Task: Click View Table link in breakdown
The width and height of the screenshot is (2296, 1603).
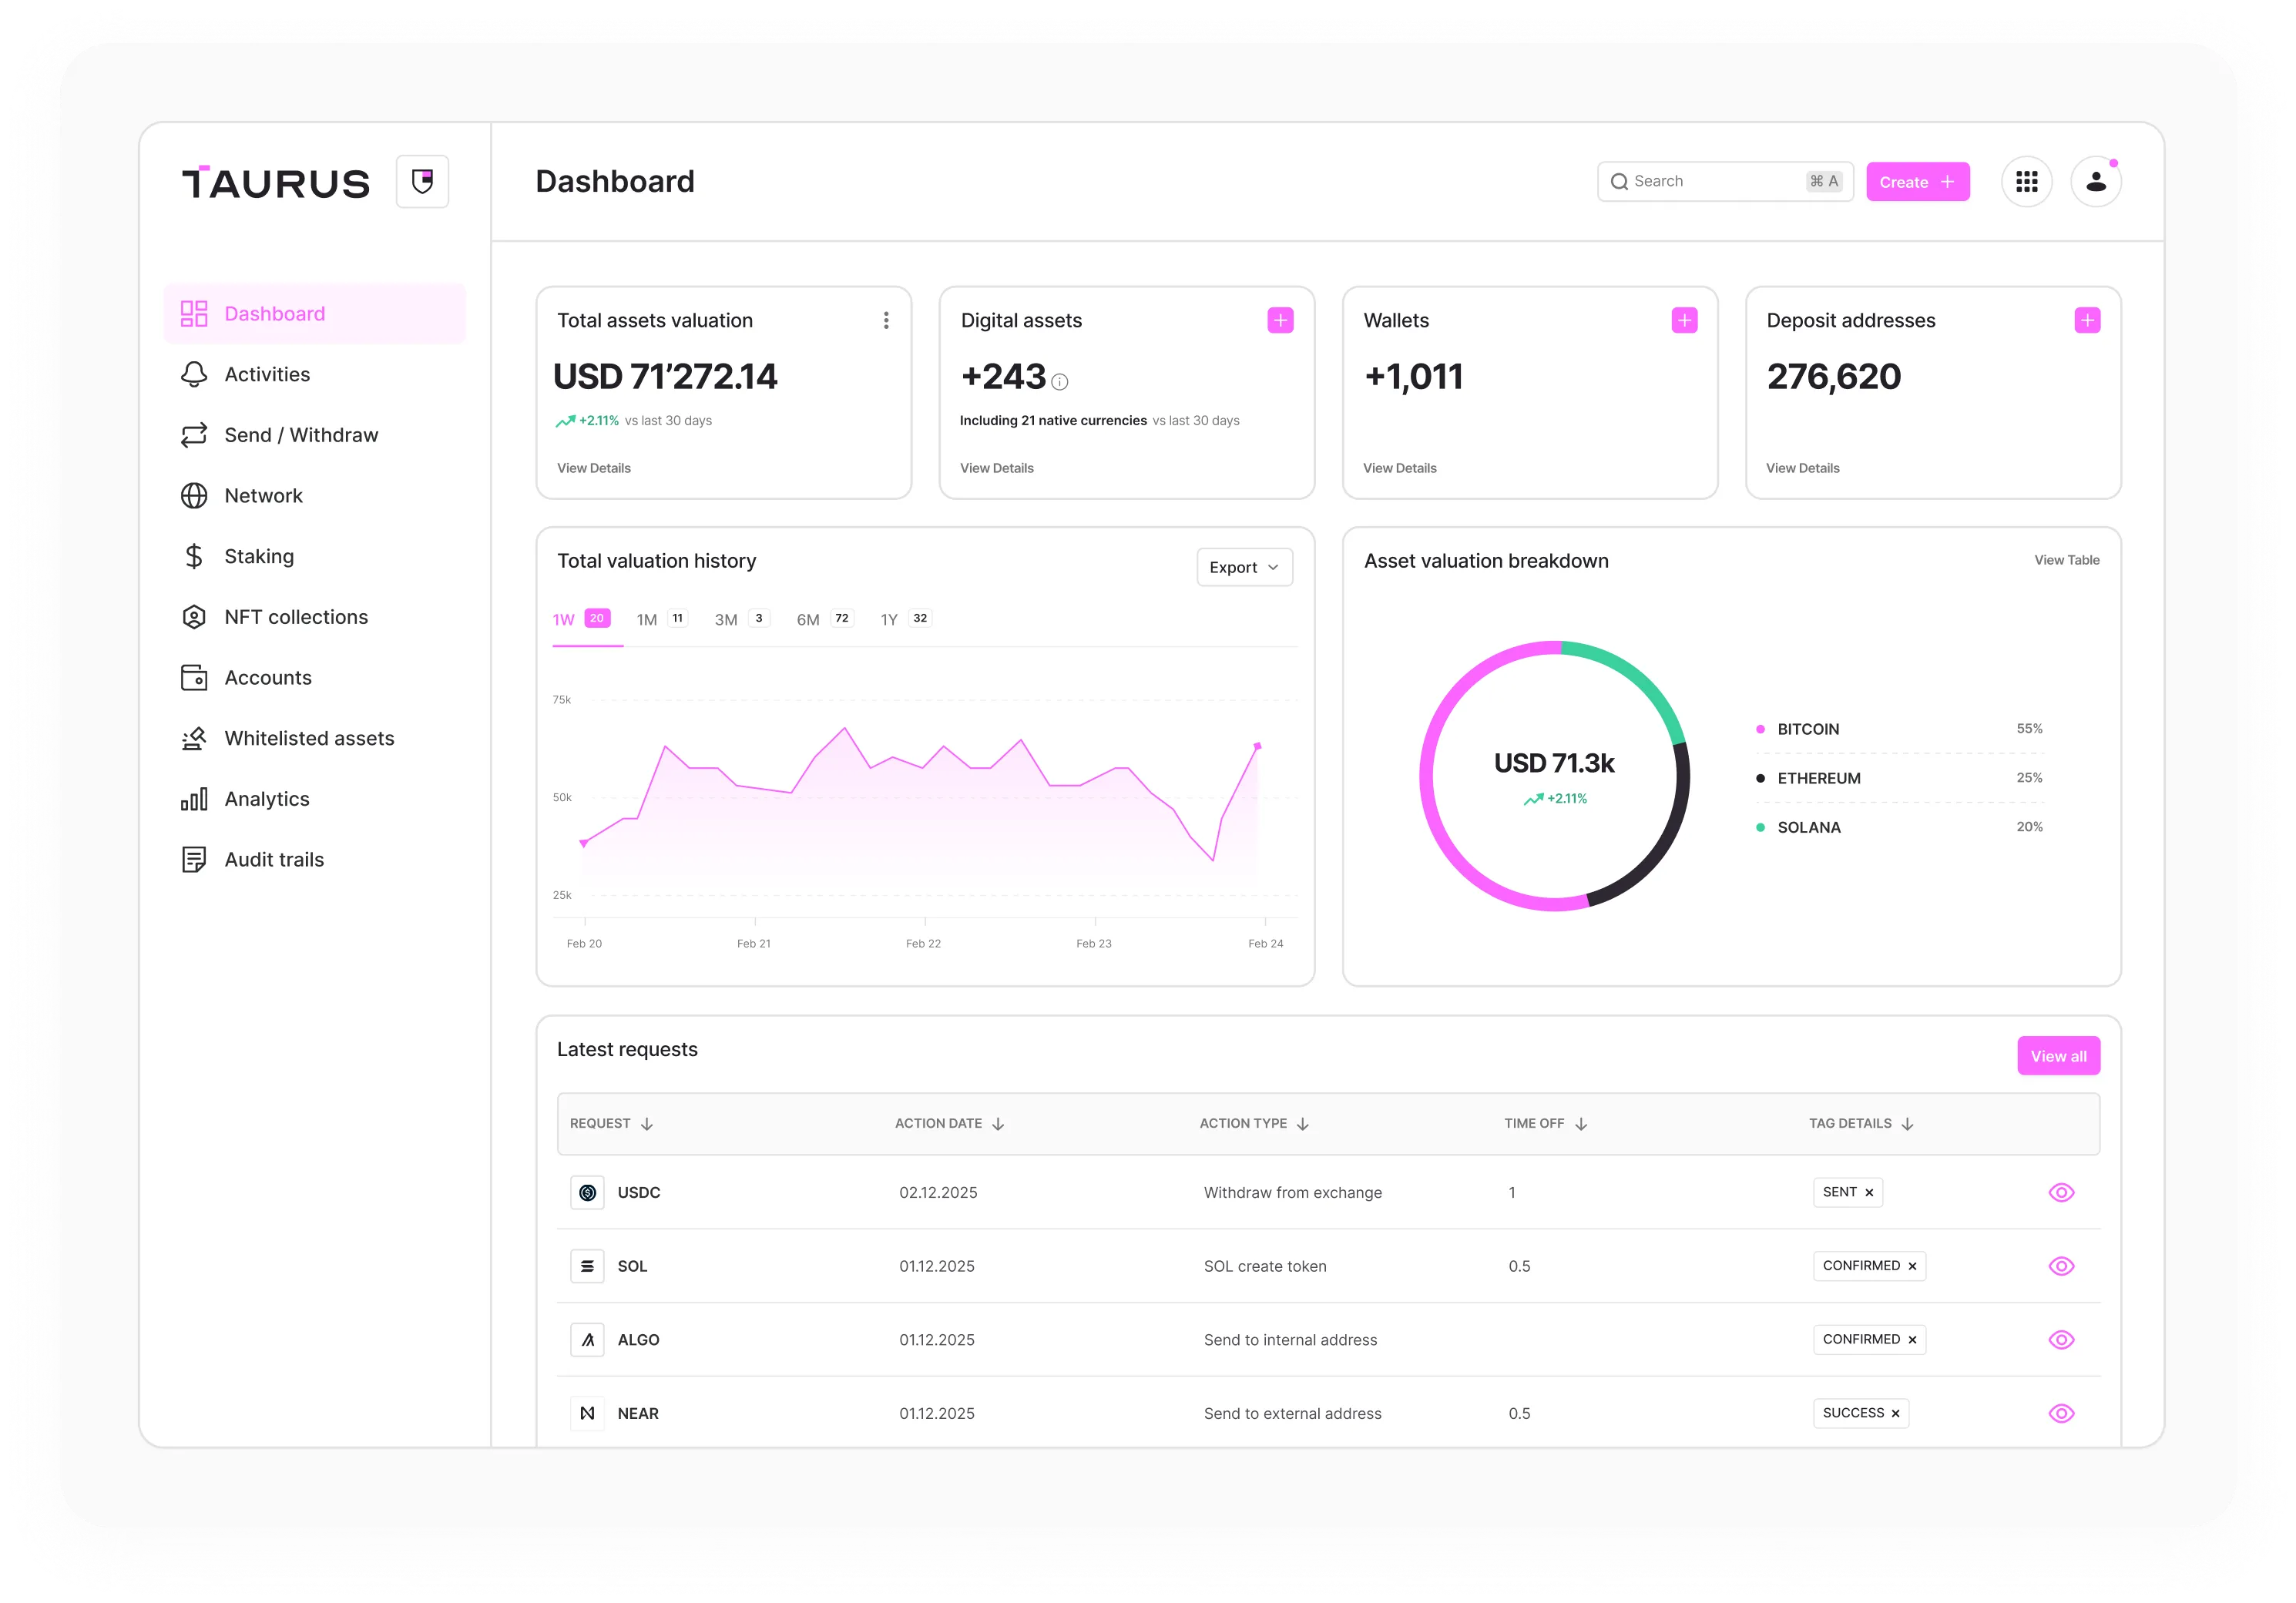Action: (x=2066, y=560)
